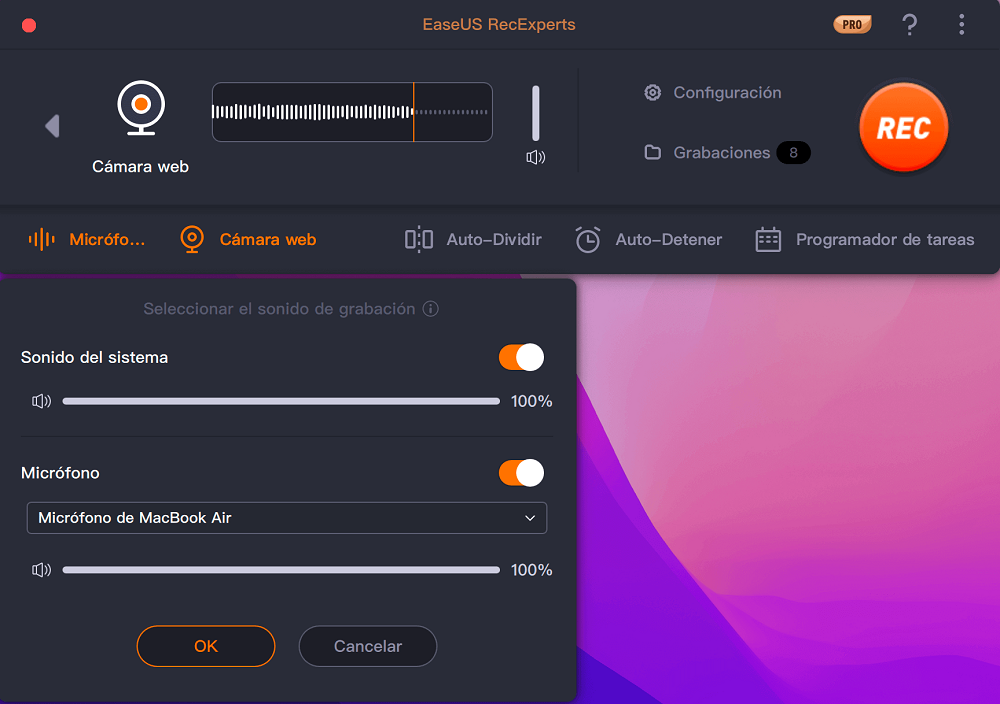This screenshot has width=1000, height=704.
Task: Click the recordings count badge 8
Action: (x=793, y=152)
